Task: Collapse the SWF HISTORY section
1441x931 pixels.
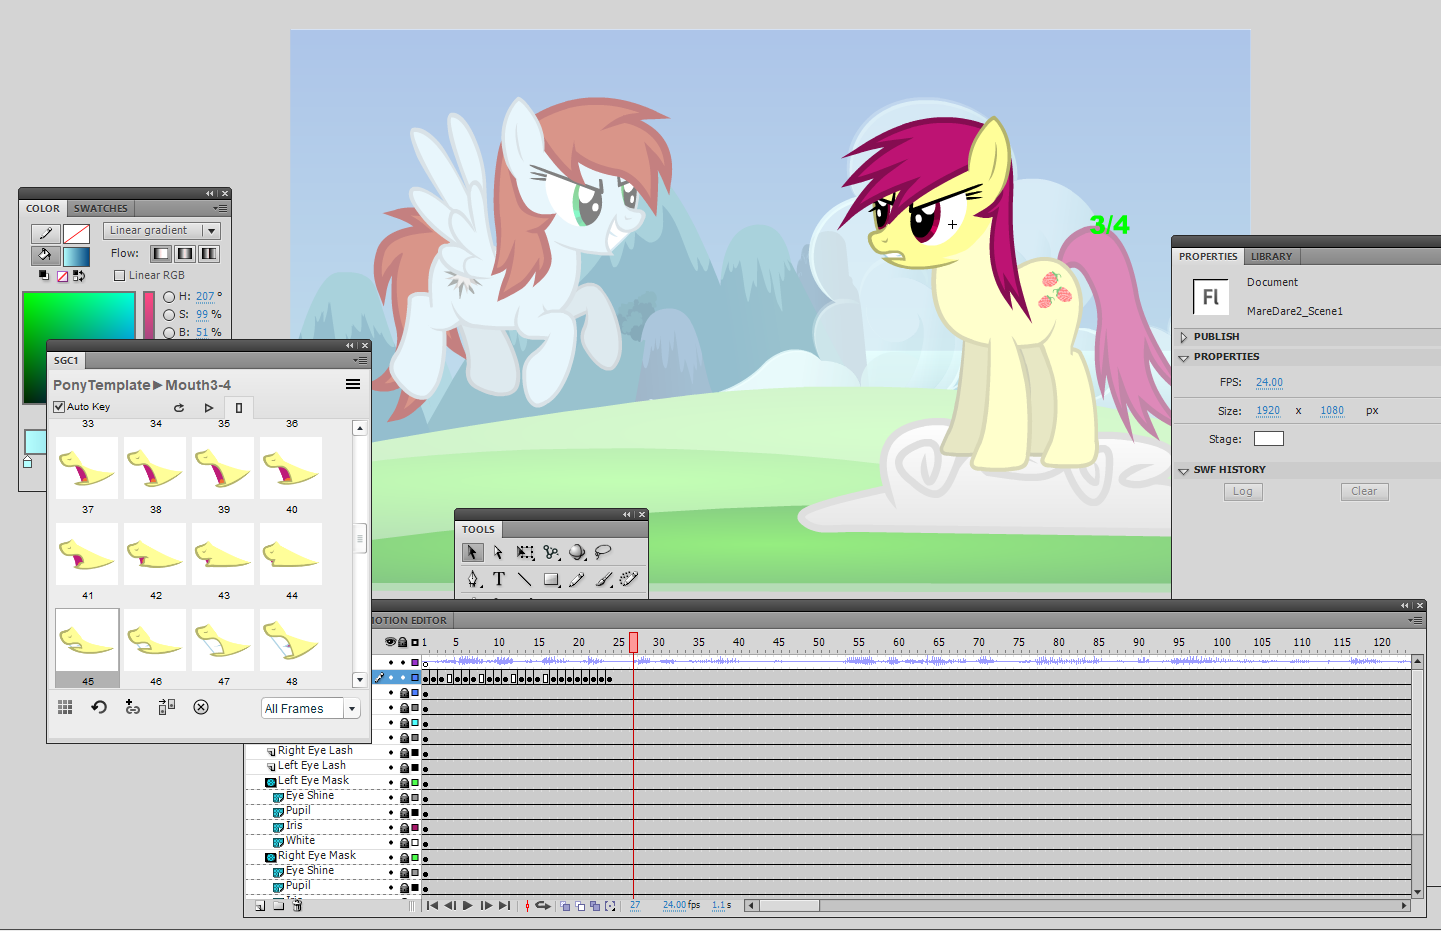Action: [x=1184, y=470]
